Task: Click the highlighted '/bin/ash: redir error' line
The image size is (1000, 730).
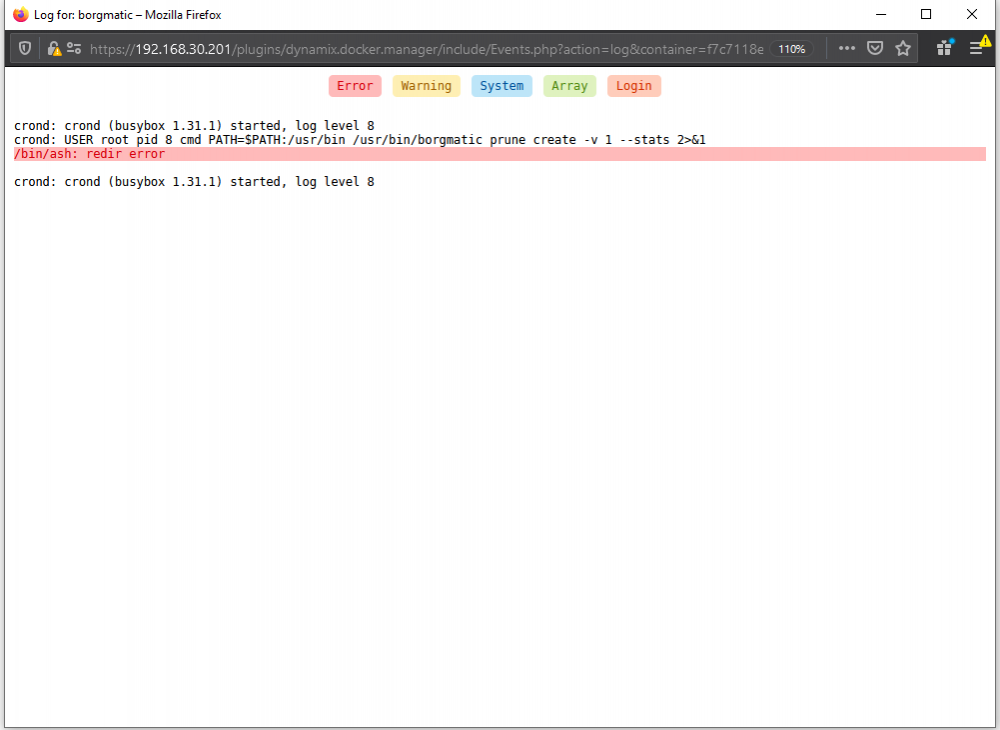Action: pos(500,154)
